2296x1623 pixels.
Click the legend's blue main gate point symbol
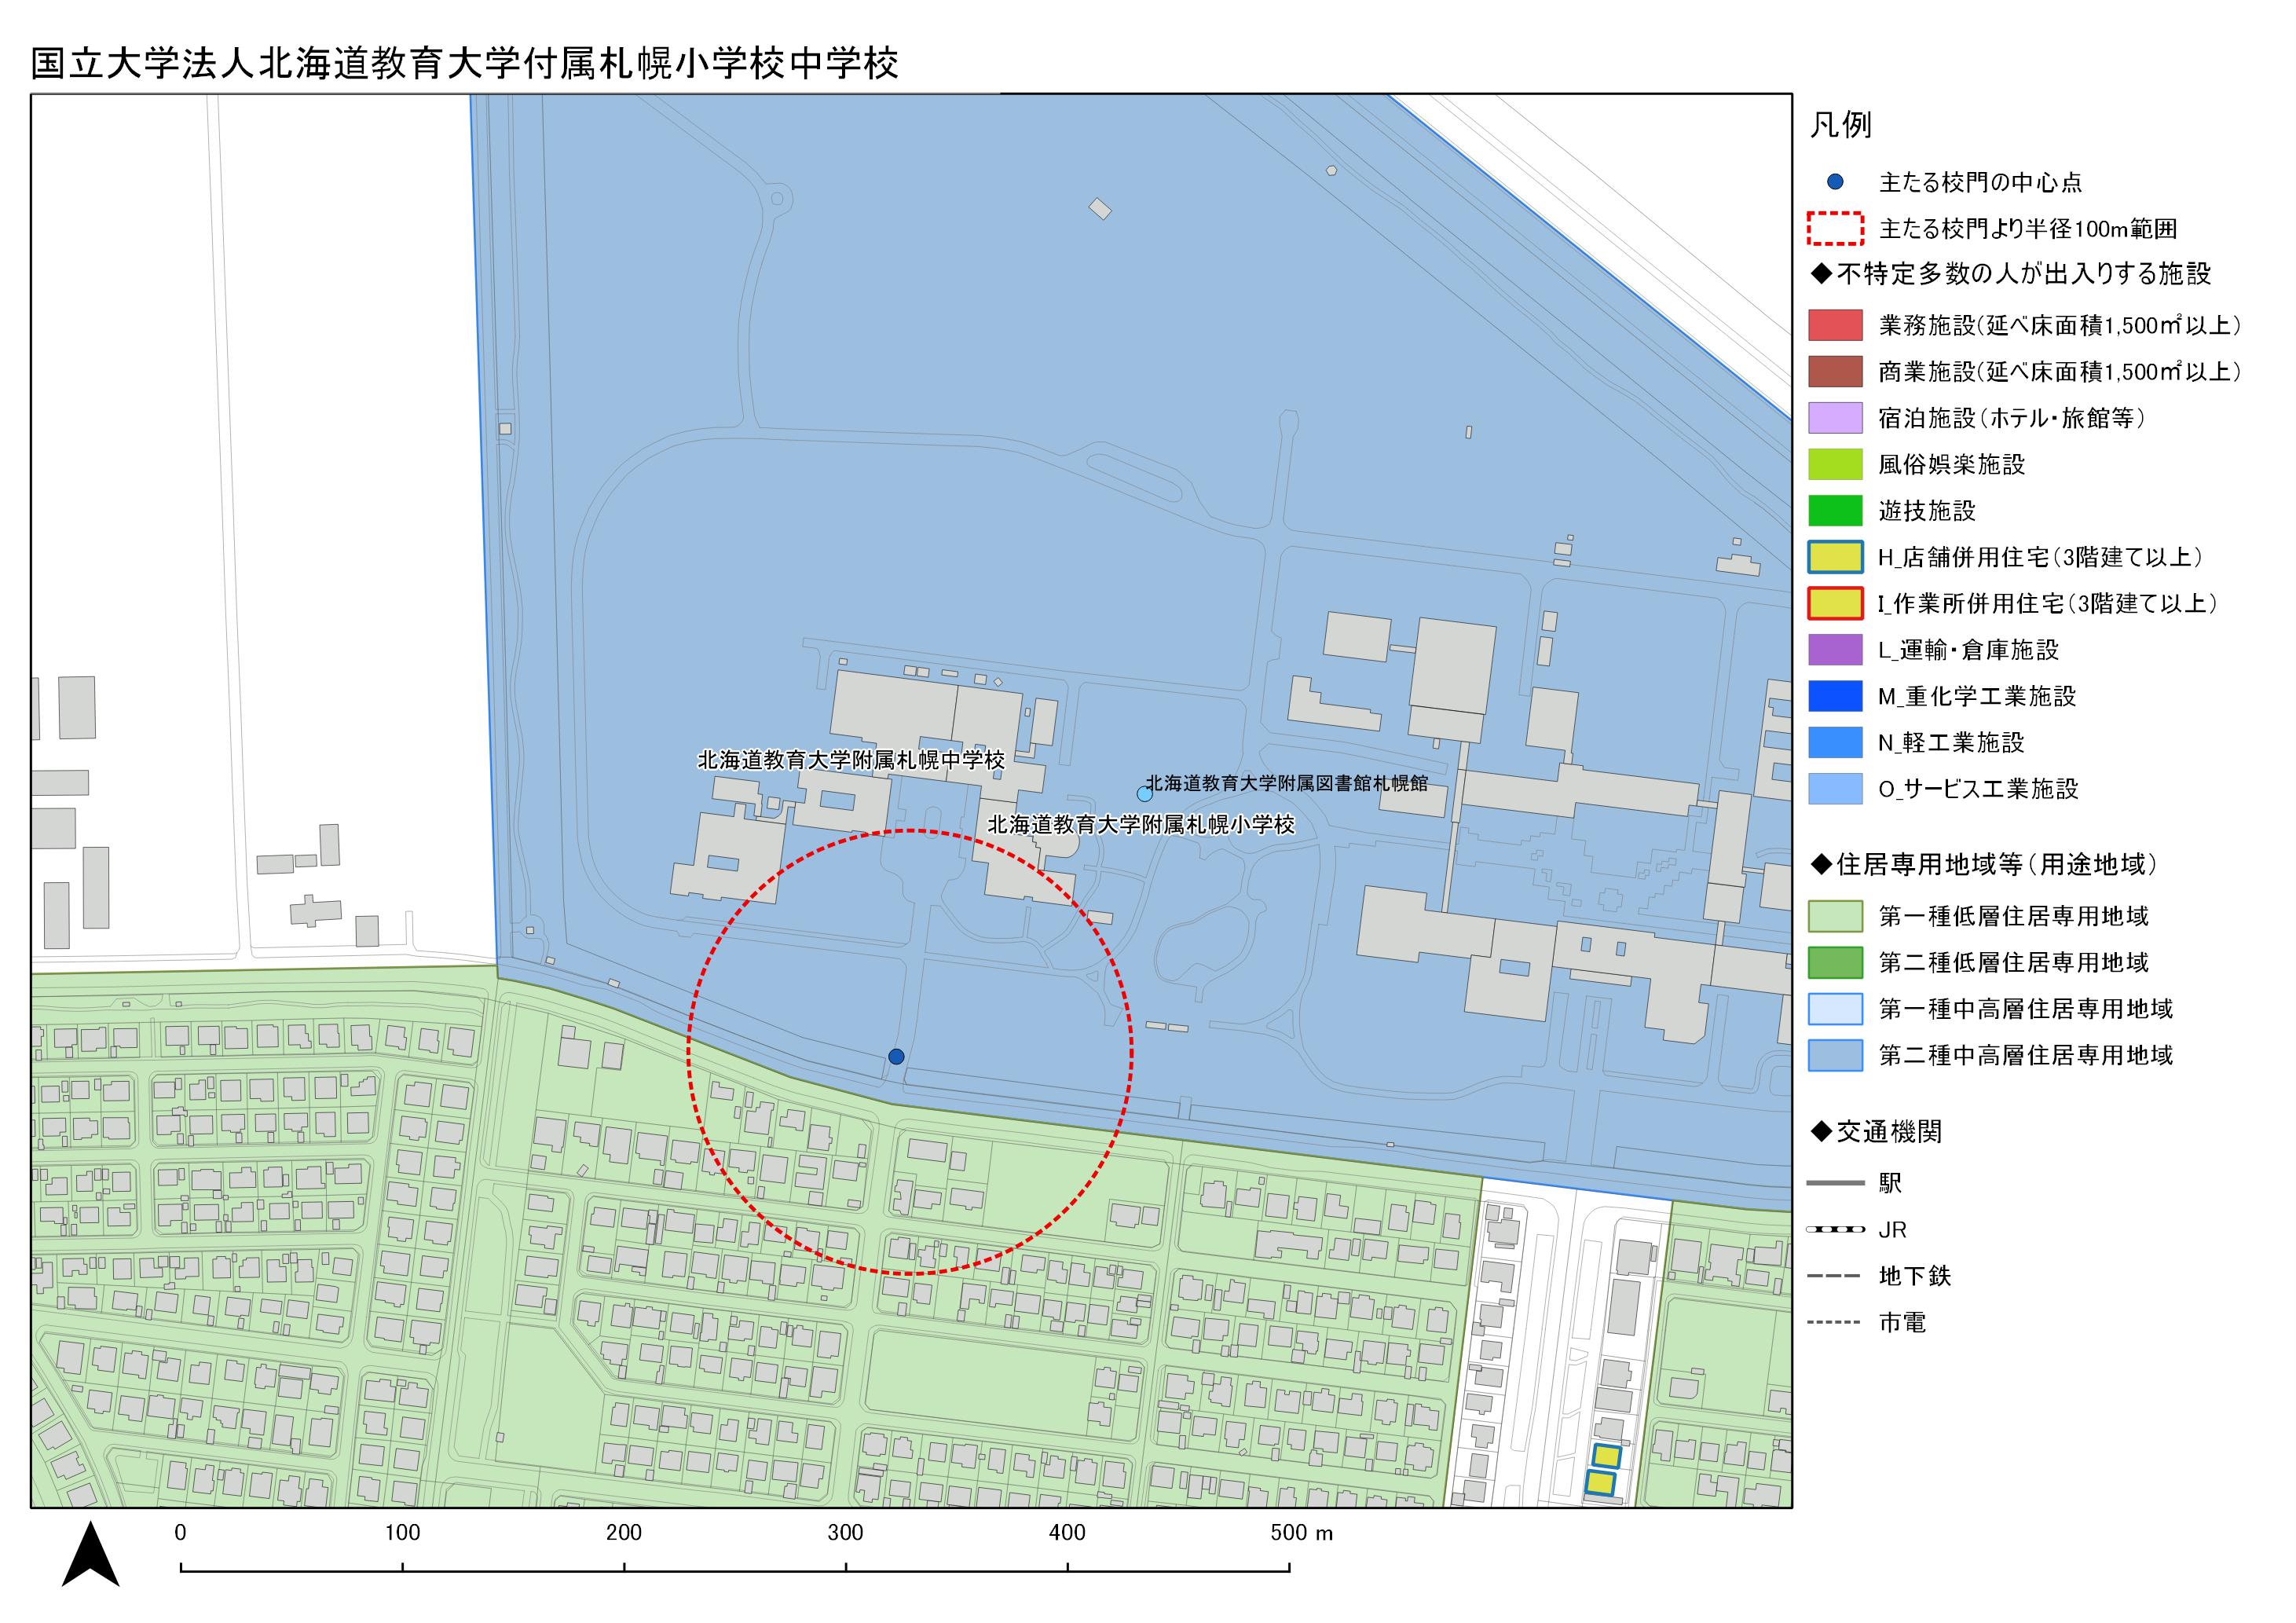(1835, 182)
